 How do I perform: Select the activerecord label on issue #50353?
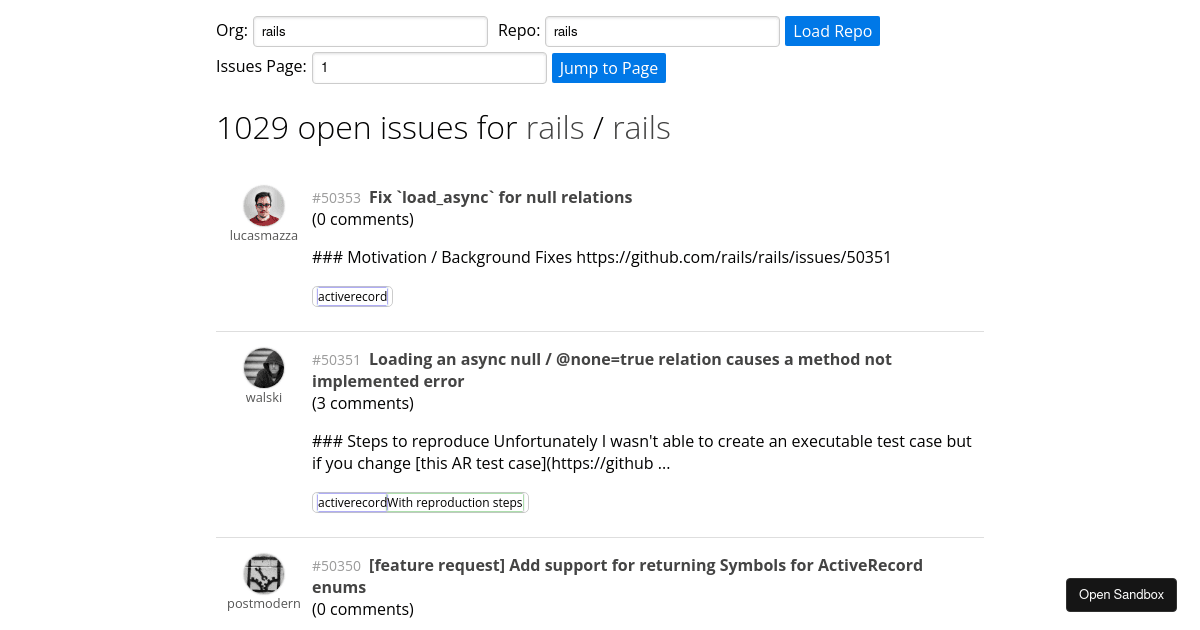[351, 296]
